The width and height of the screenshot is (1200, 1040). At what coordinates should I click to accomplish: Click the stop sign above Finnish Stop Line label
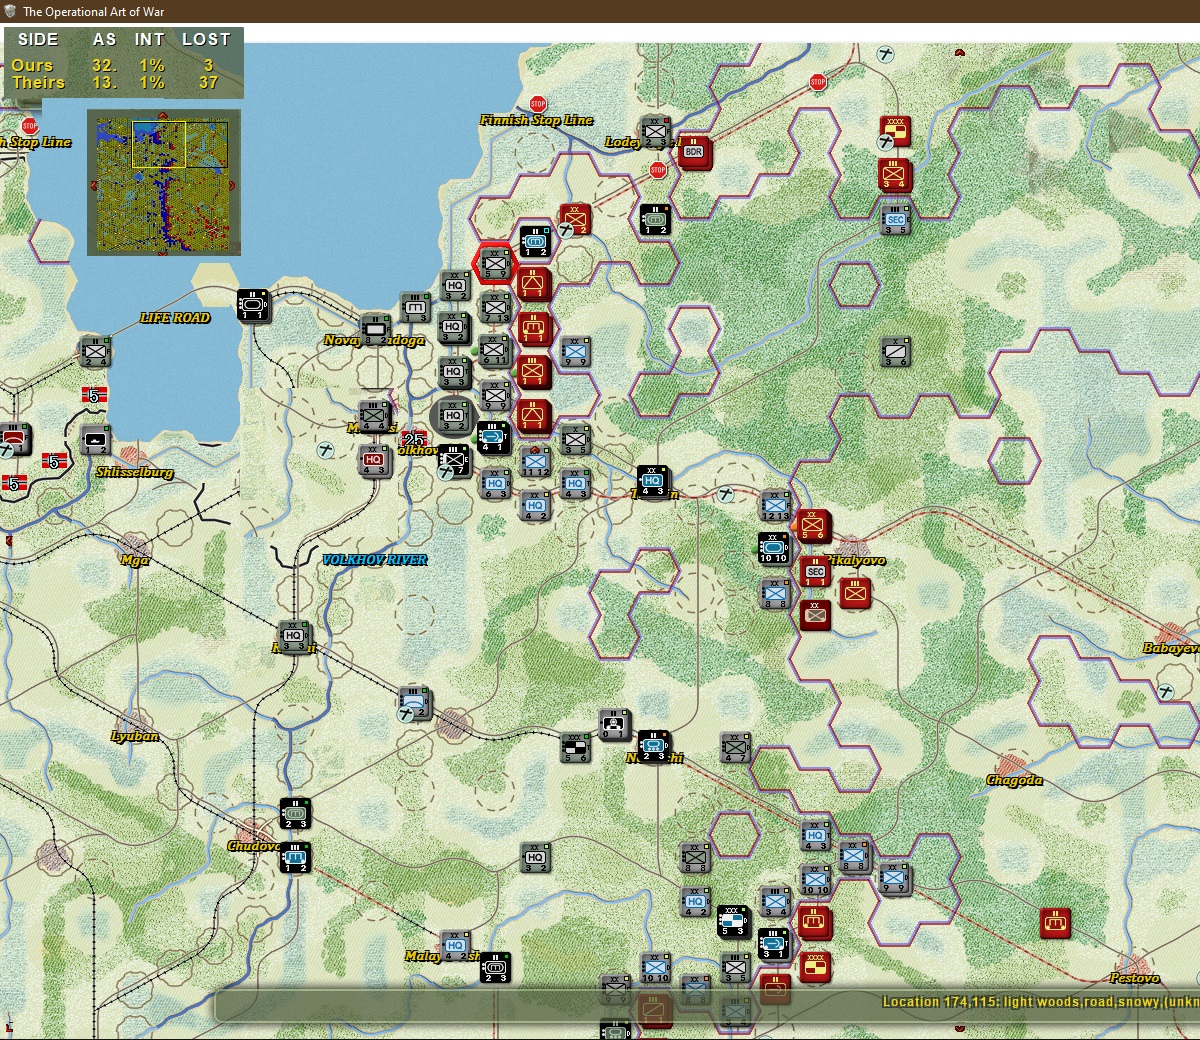tap(538, 104)
